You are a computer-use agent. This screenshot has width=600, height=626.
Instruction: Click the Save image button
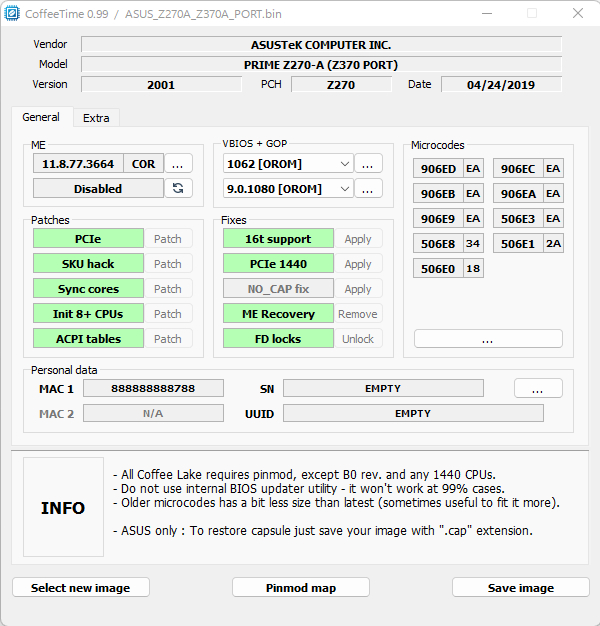click(x=521, y=588)
